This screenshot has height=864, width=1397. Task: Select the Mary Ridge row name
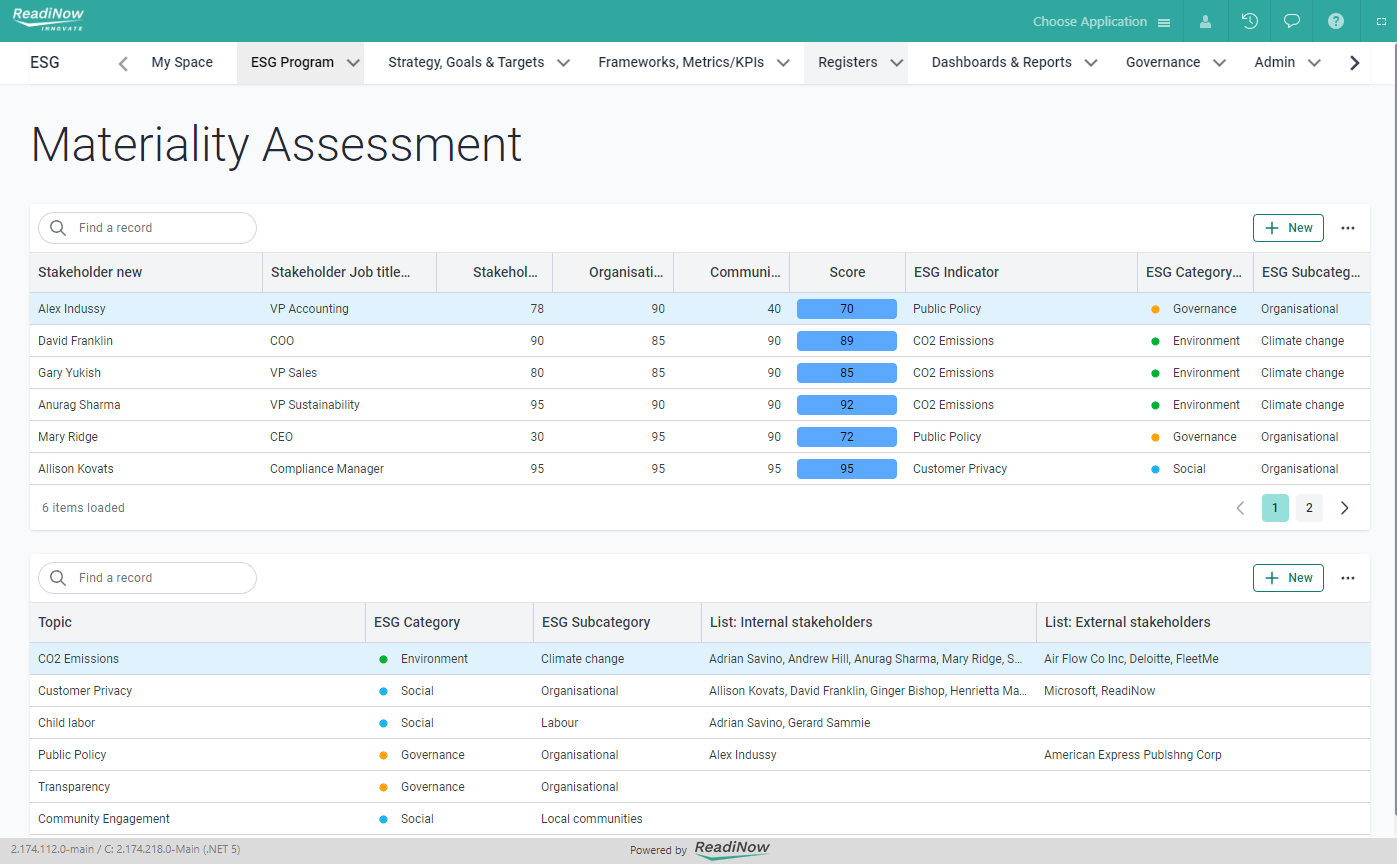tap(68, 437)
